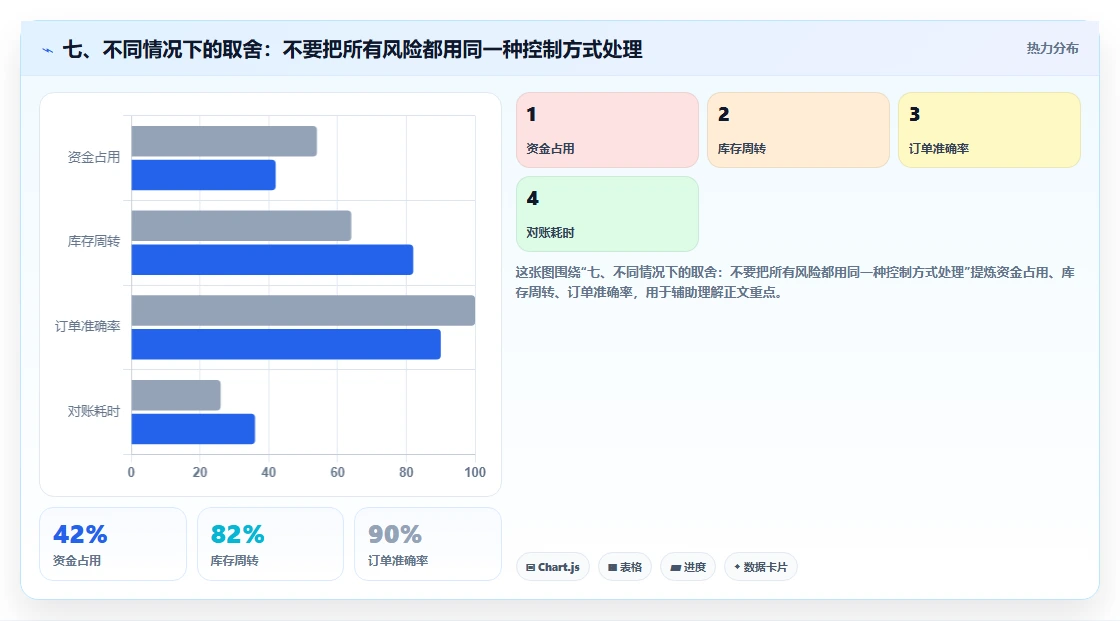1120x621 pixels.
Task: Click the x-axis value 20
Action: (200, 472)
